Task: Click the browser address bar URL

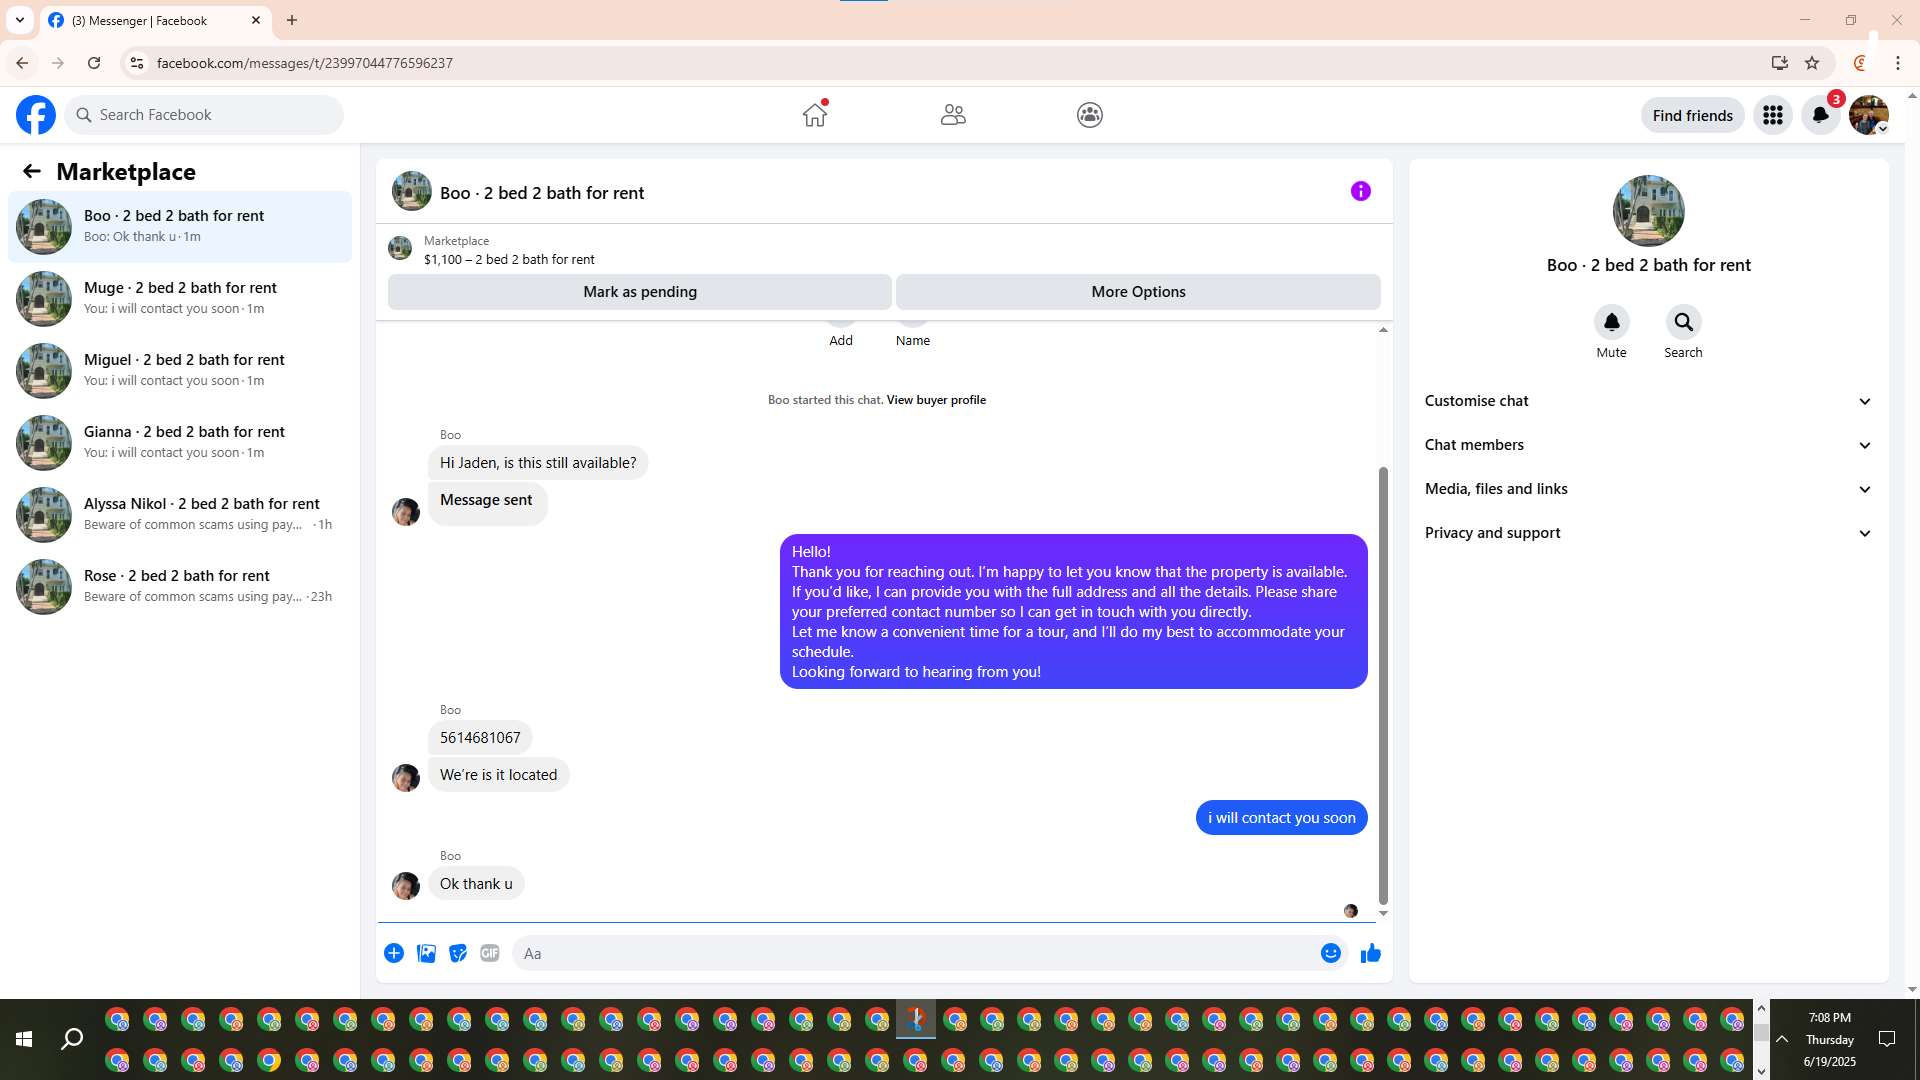Action: [x=305, y=63]
